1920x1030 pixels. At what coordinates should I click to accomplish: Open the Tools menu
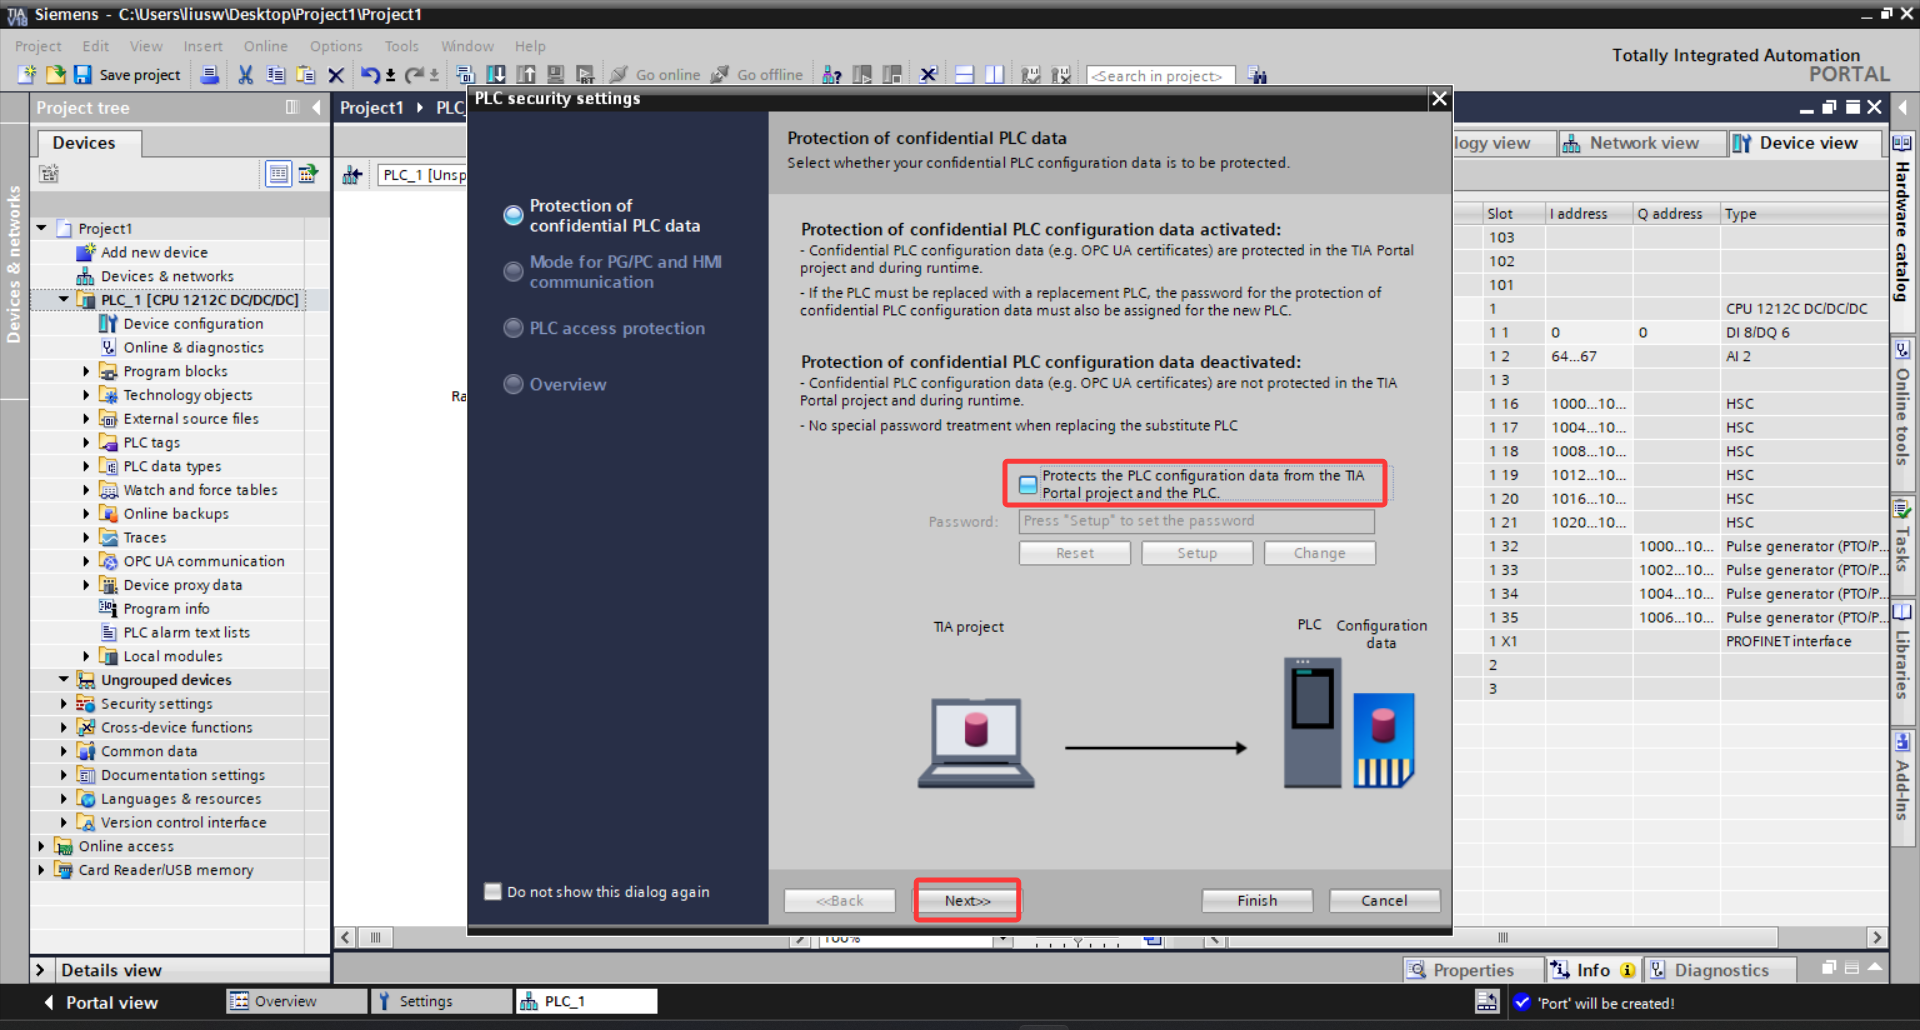[x=402, y=46]
